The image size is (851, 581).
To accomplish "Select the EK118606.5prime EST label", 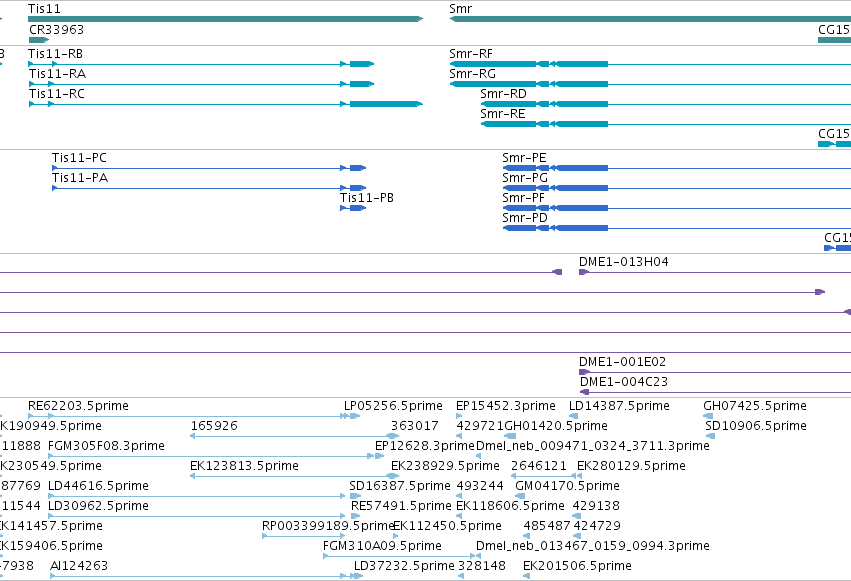I will [510, 506].
